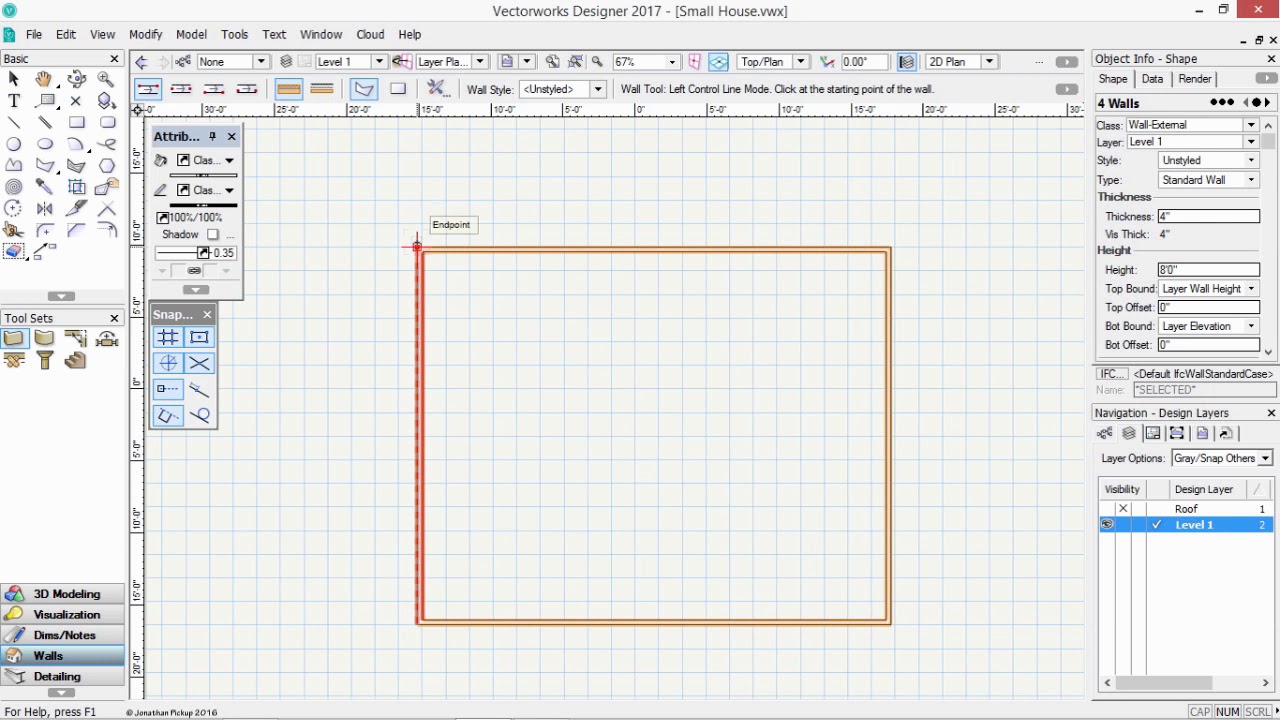The image size is (1280, 720).
Task: Toggle Snap to Object
Action: point(199,338)
